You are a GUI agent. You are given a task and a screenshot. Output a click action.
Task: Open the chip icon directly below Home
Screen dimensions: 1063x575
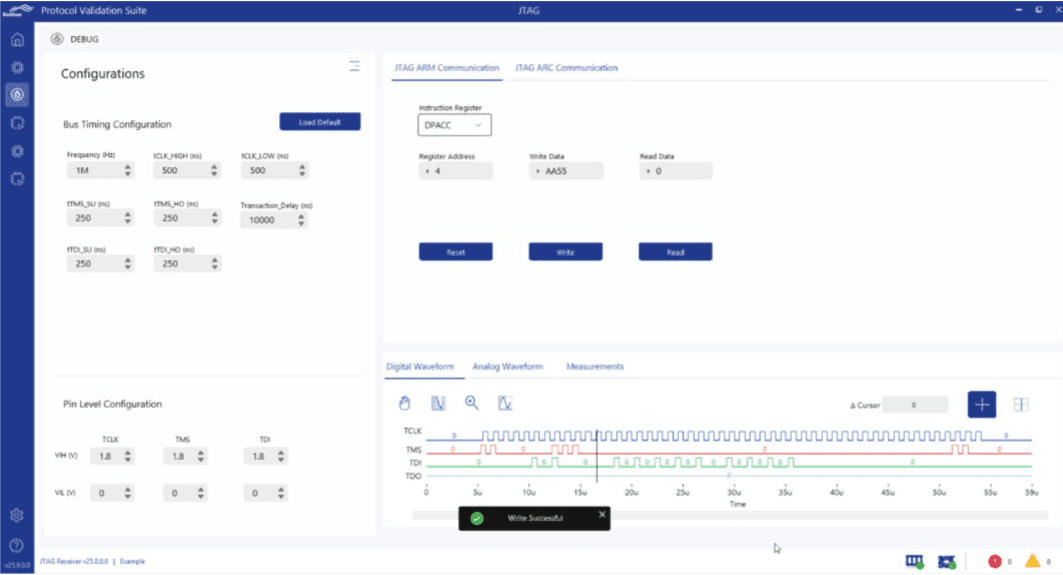[x=17, y=67]
